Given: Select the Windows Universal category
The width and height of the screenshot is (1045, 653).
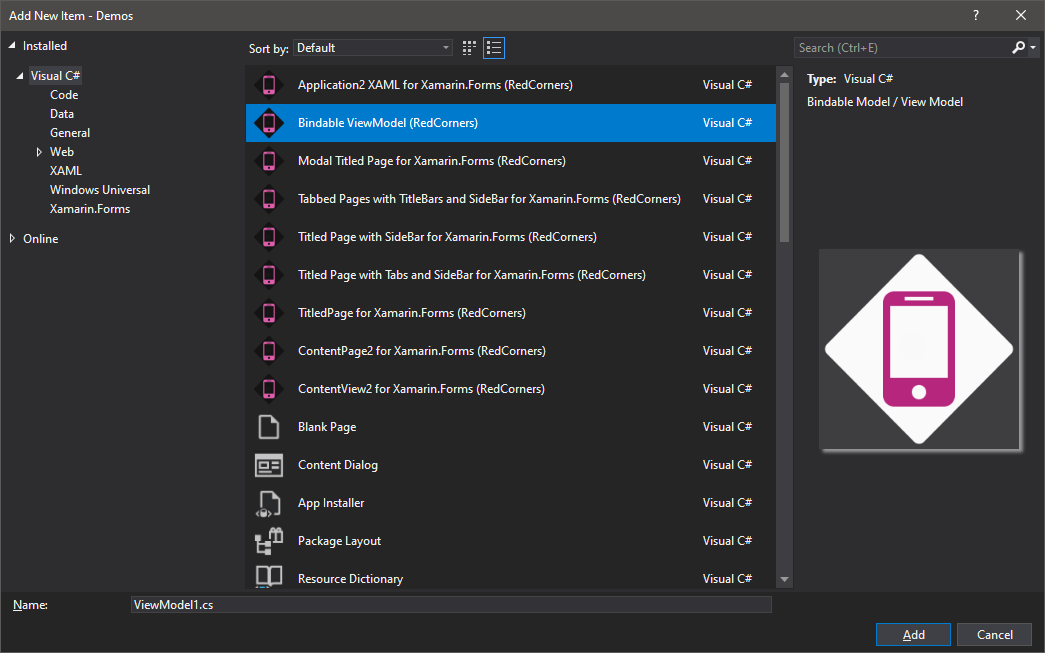Looking at the screenshot, I should (x=100, y=190).
